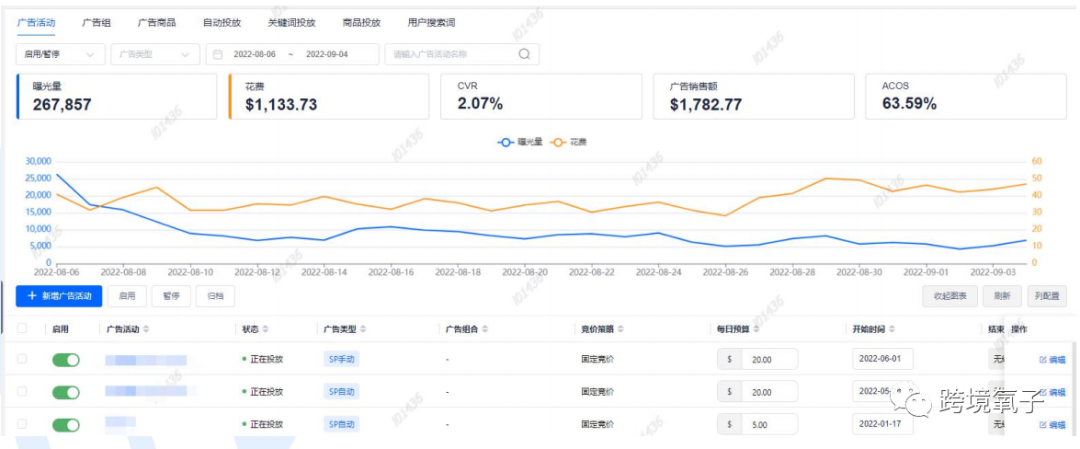1080x449 pixels.
Task: Switch to the 广告活动 tab
Action: [x=36, y=23]
